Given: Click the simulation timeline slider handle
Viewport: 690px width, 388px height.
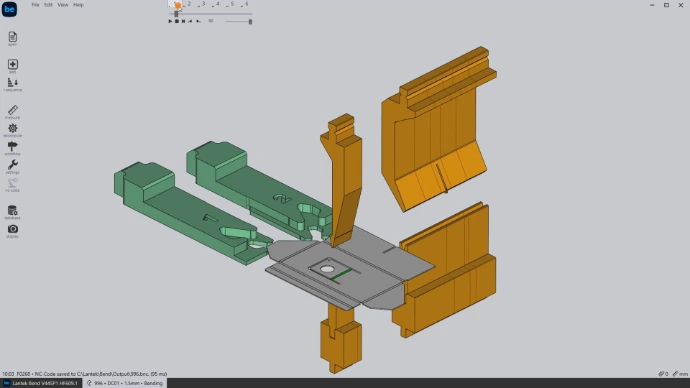Looking at the screenshot, I should click(x=176, y=14).
